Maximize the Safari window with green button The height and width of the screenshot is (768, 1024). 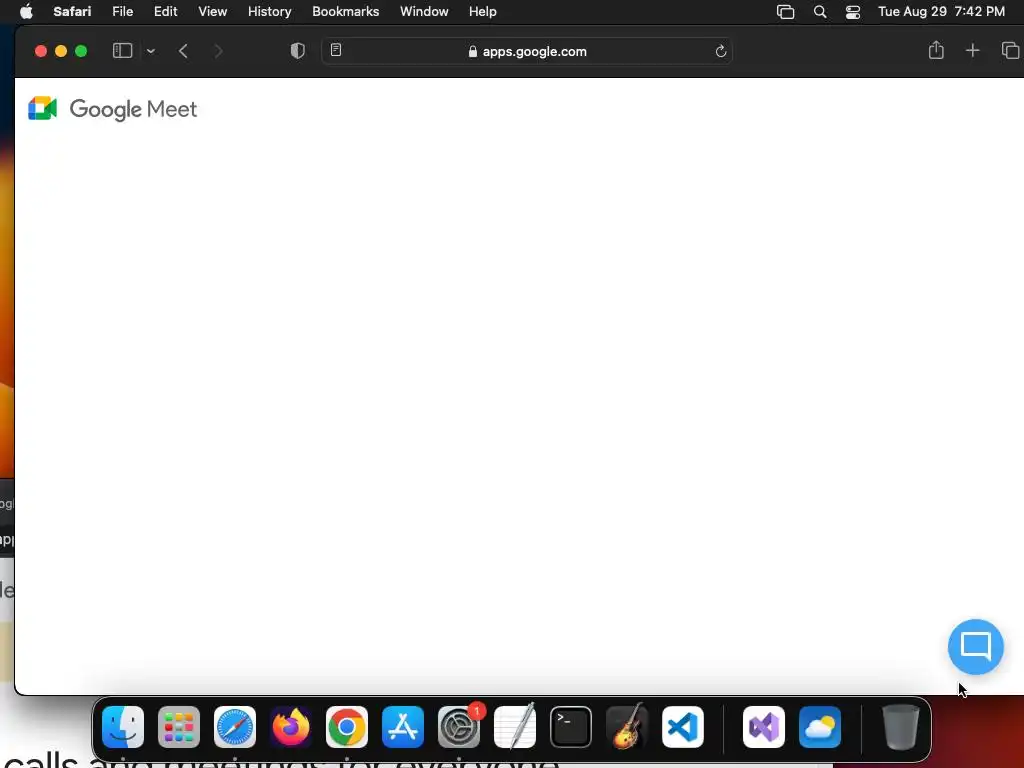pos(81,51)
